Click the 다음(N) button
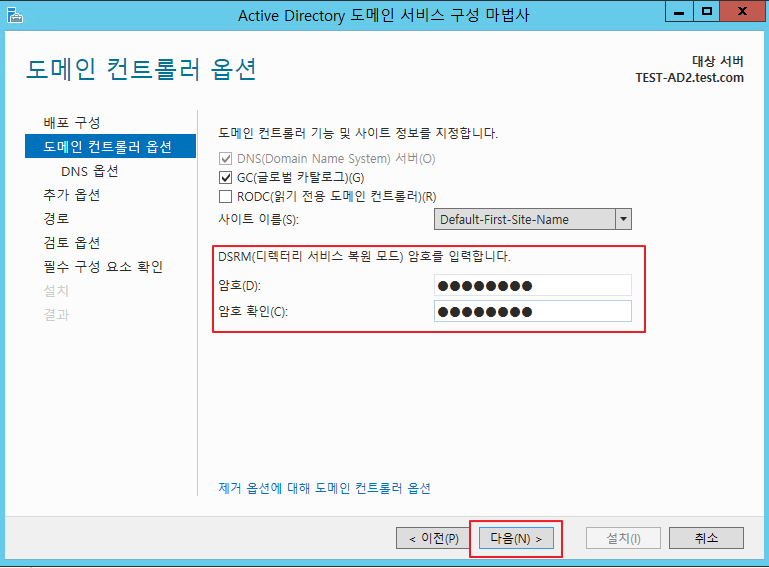The height and width of the screenshot is (568, 769). pos(516,538)
